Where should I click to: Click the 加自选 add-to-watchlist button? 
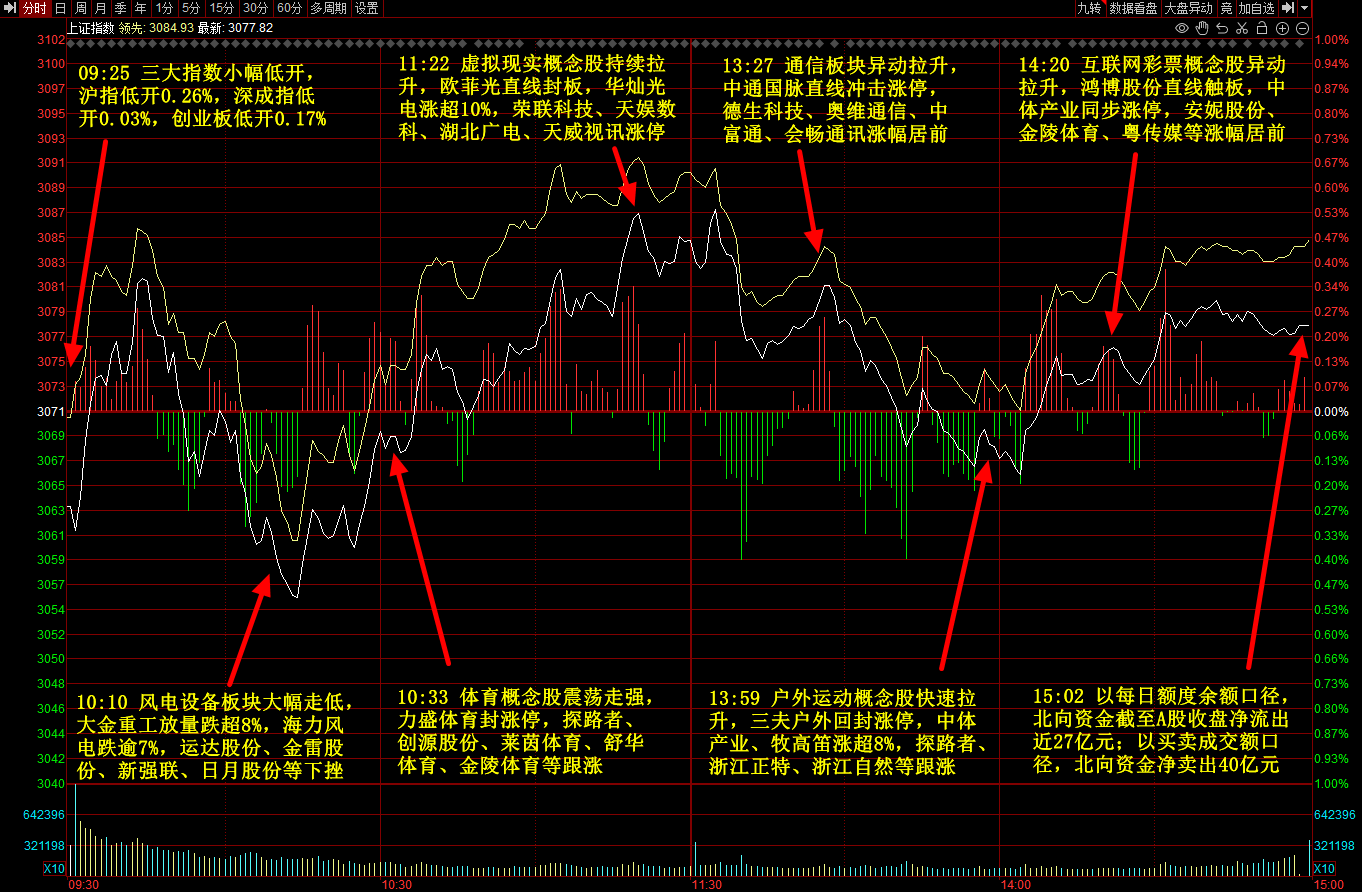1256,8
